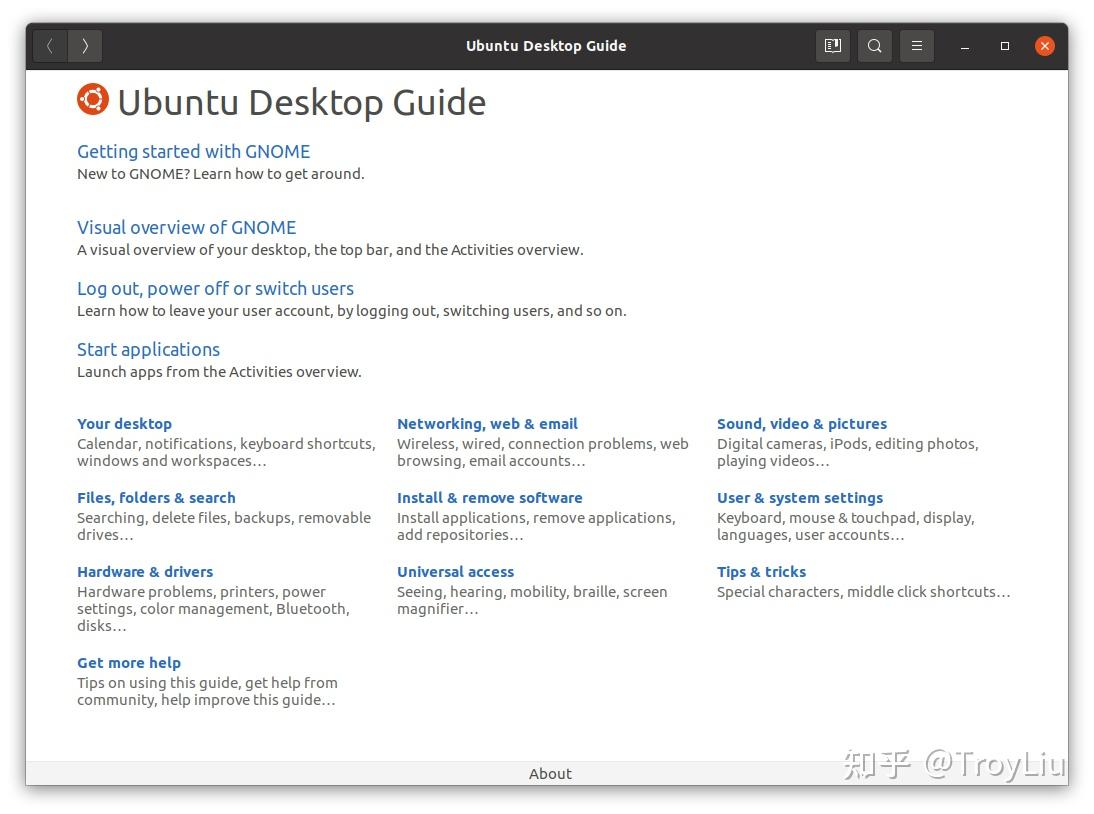The width and height of the screenshot is (1094, 814).
Task: Click the bookmarked page icon in the header
Action: pyautogui.click(x=832, y=45)
